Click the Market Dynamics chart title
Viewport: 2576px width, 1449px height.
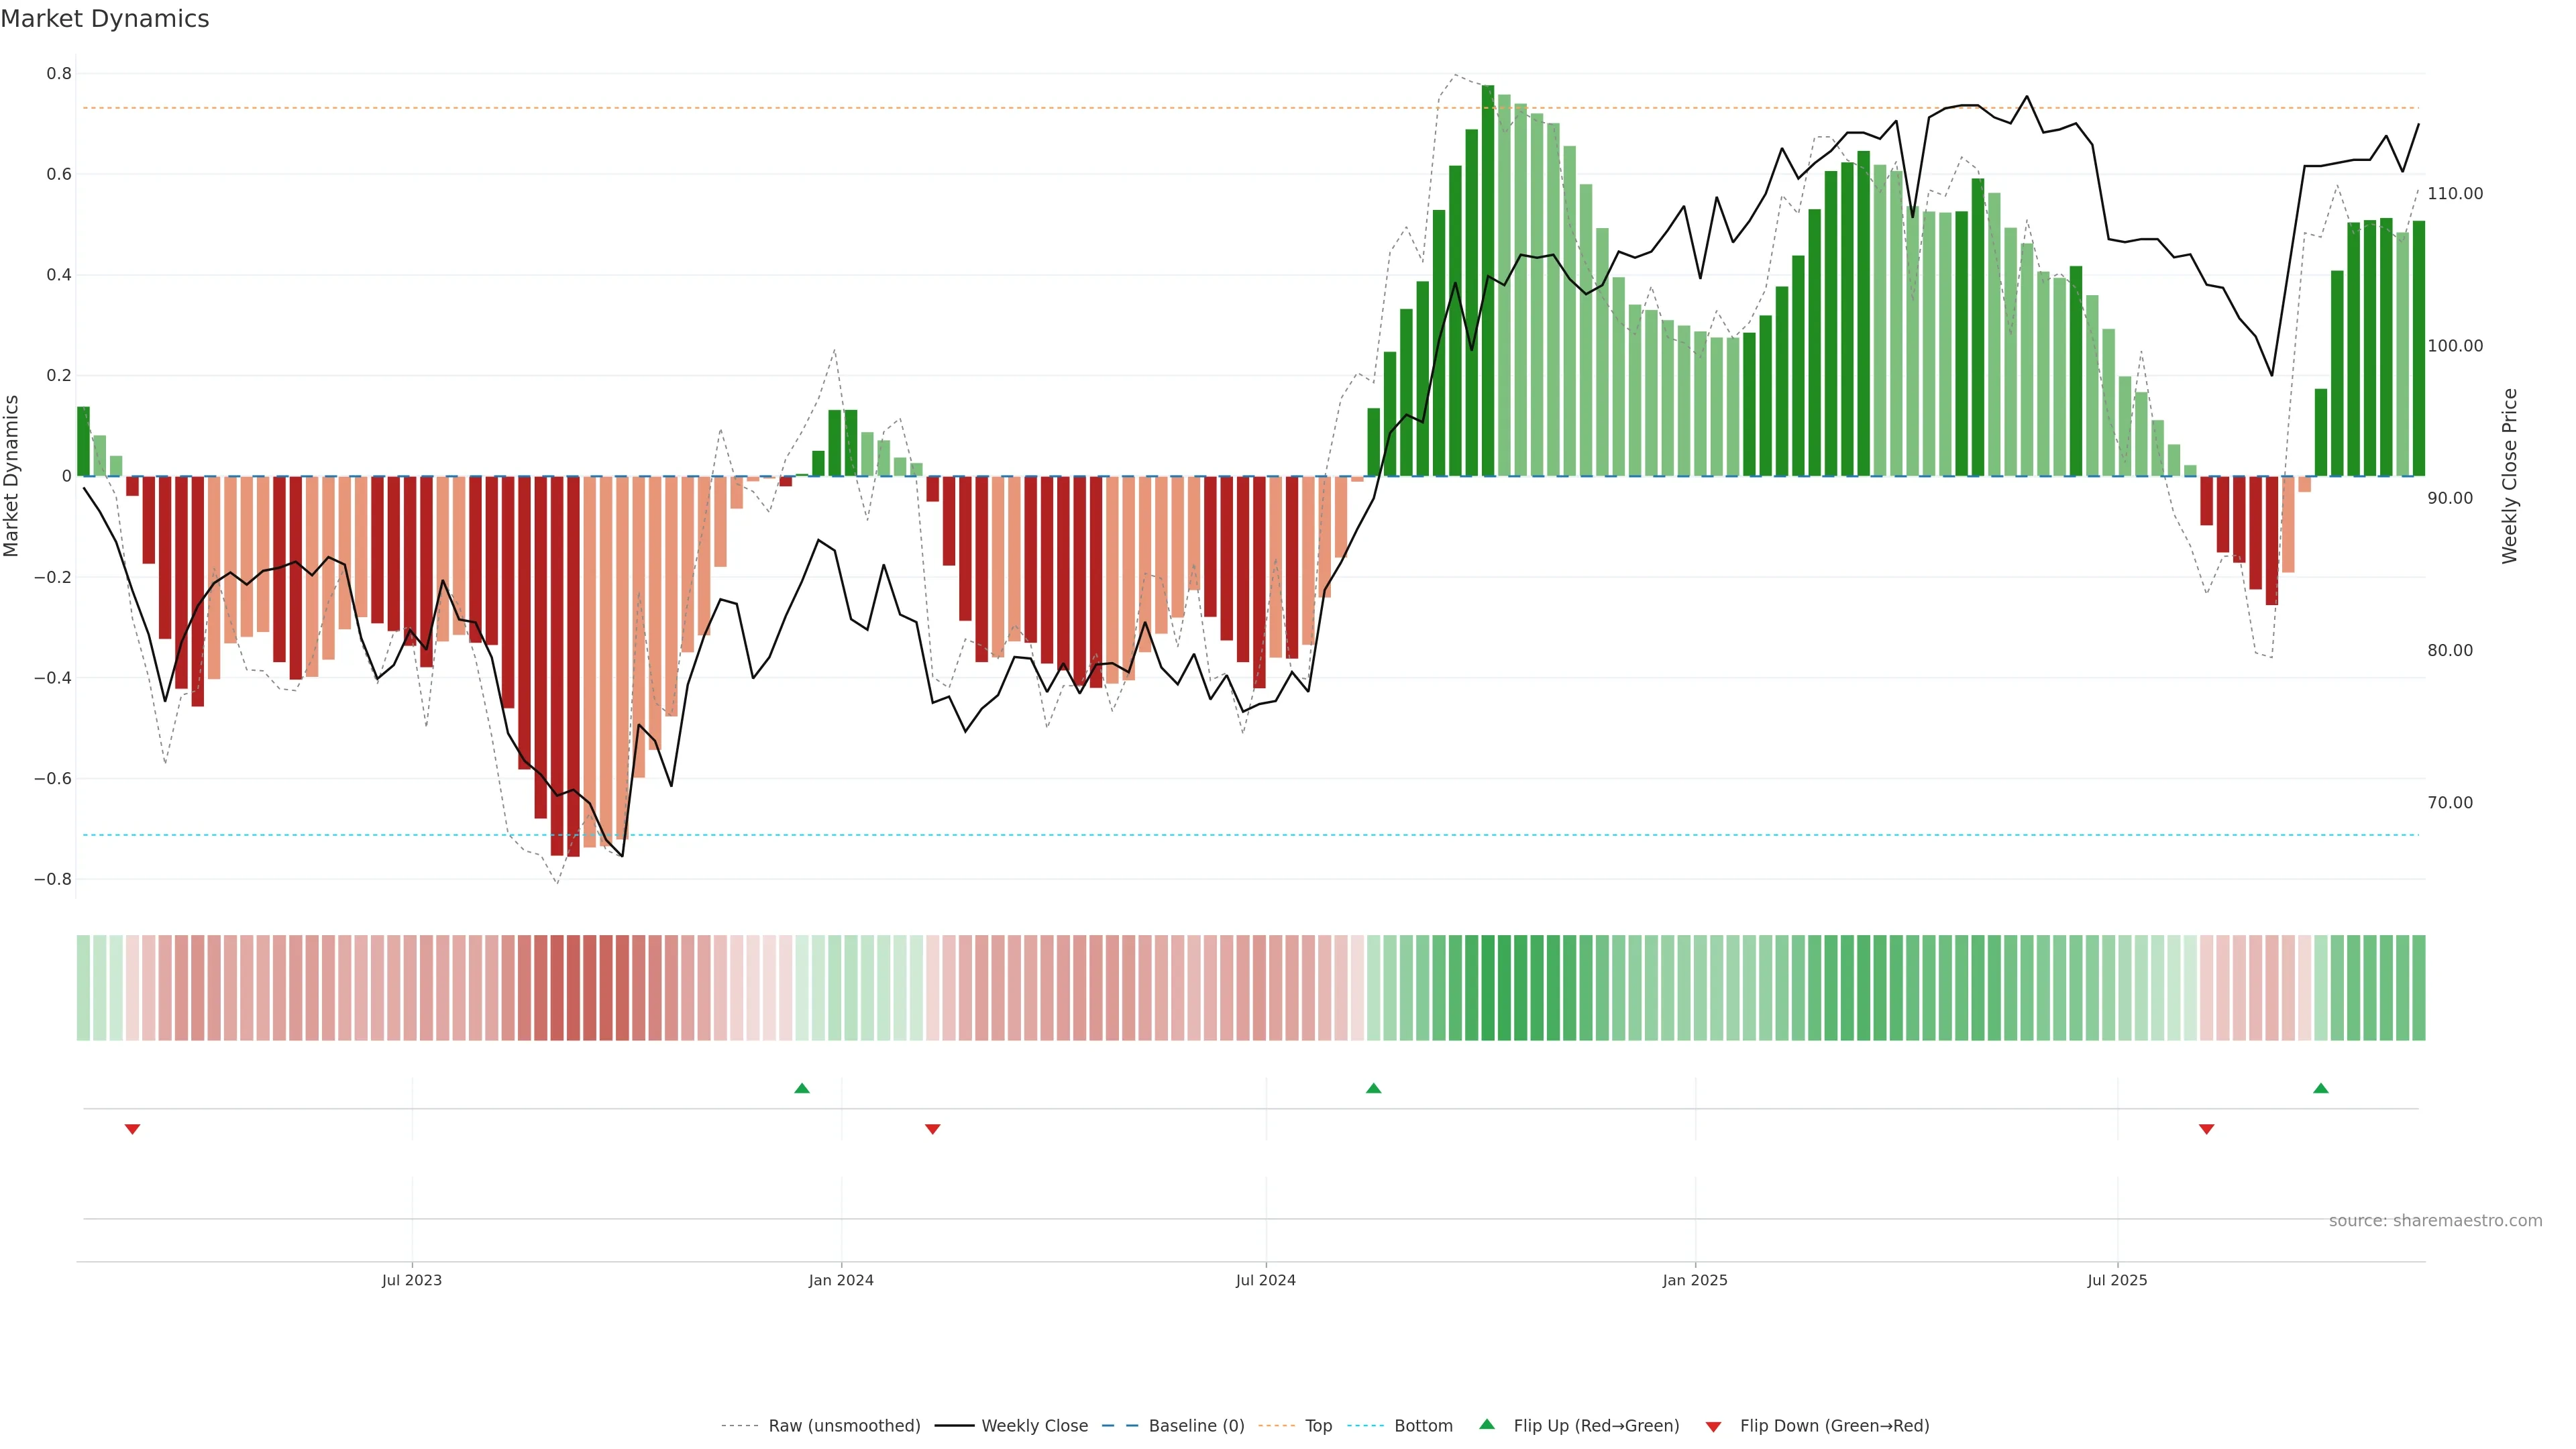click(x=105, y=19)
